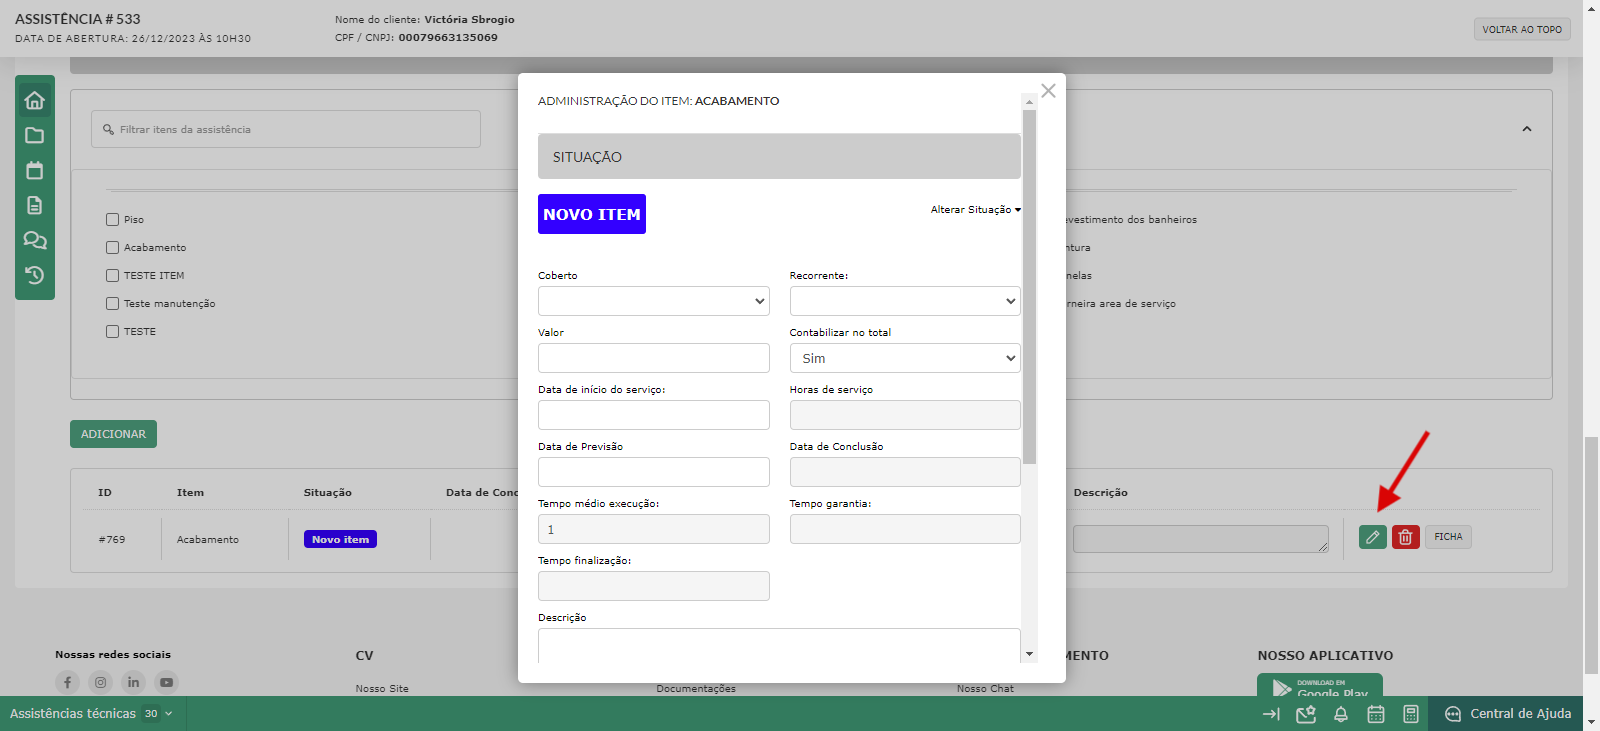
Task: Open the Nosso Site link
Action: coord(382,688)
